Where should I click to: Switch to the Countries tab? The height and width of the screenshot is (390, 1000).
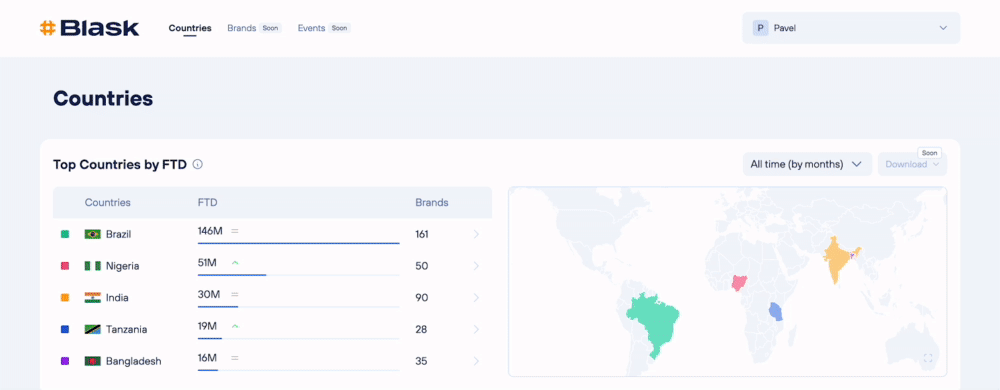(x=190, y=28)
